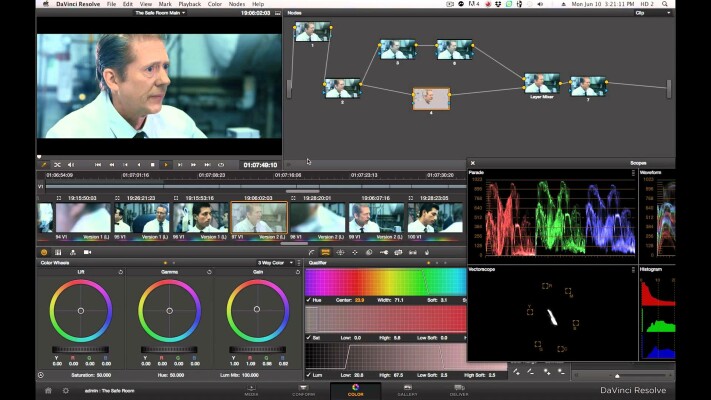The width and height of the screenshot is (711, 400).
Task: Switch to the Gallery page tab
Action: coord(407,390)
